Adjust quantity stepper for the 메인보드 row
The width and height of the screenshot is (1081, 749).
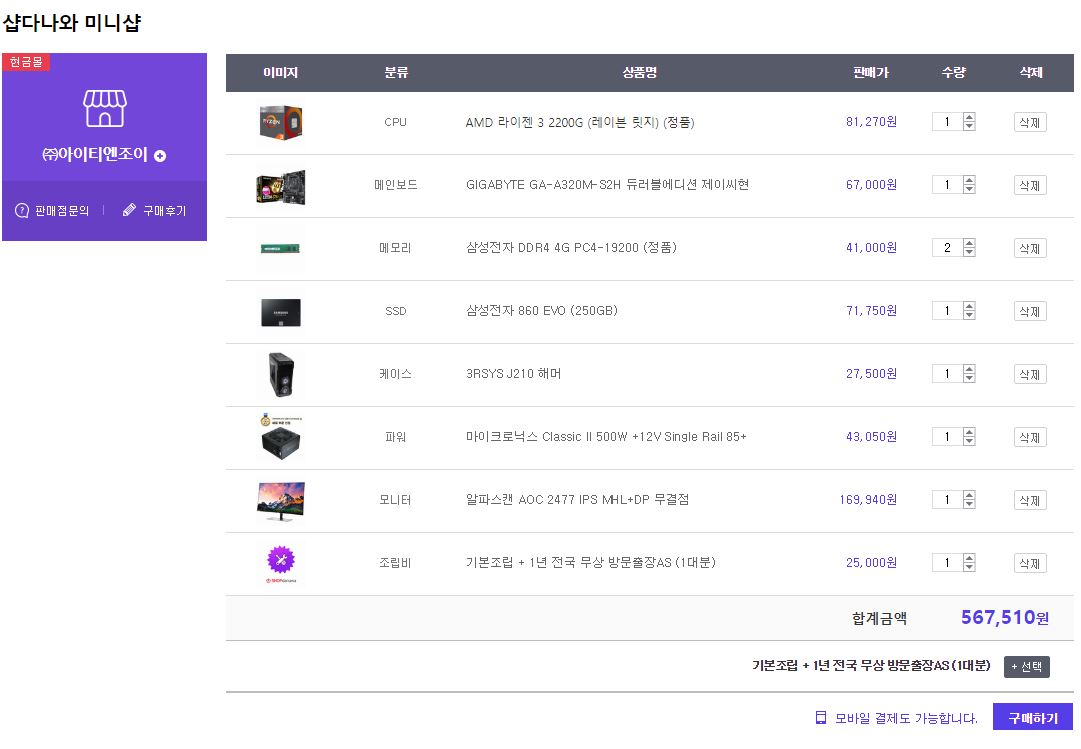click(x=969, y=185)
